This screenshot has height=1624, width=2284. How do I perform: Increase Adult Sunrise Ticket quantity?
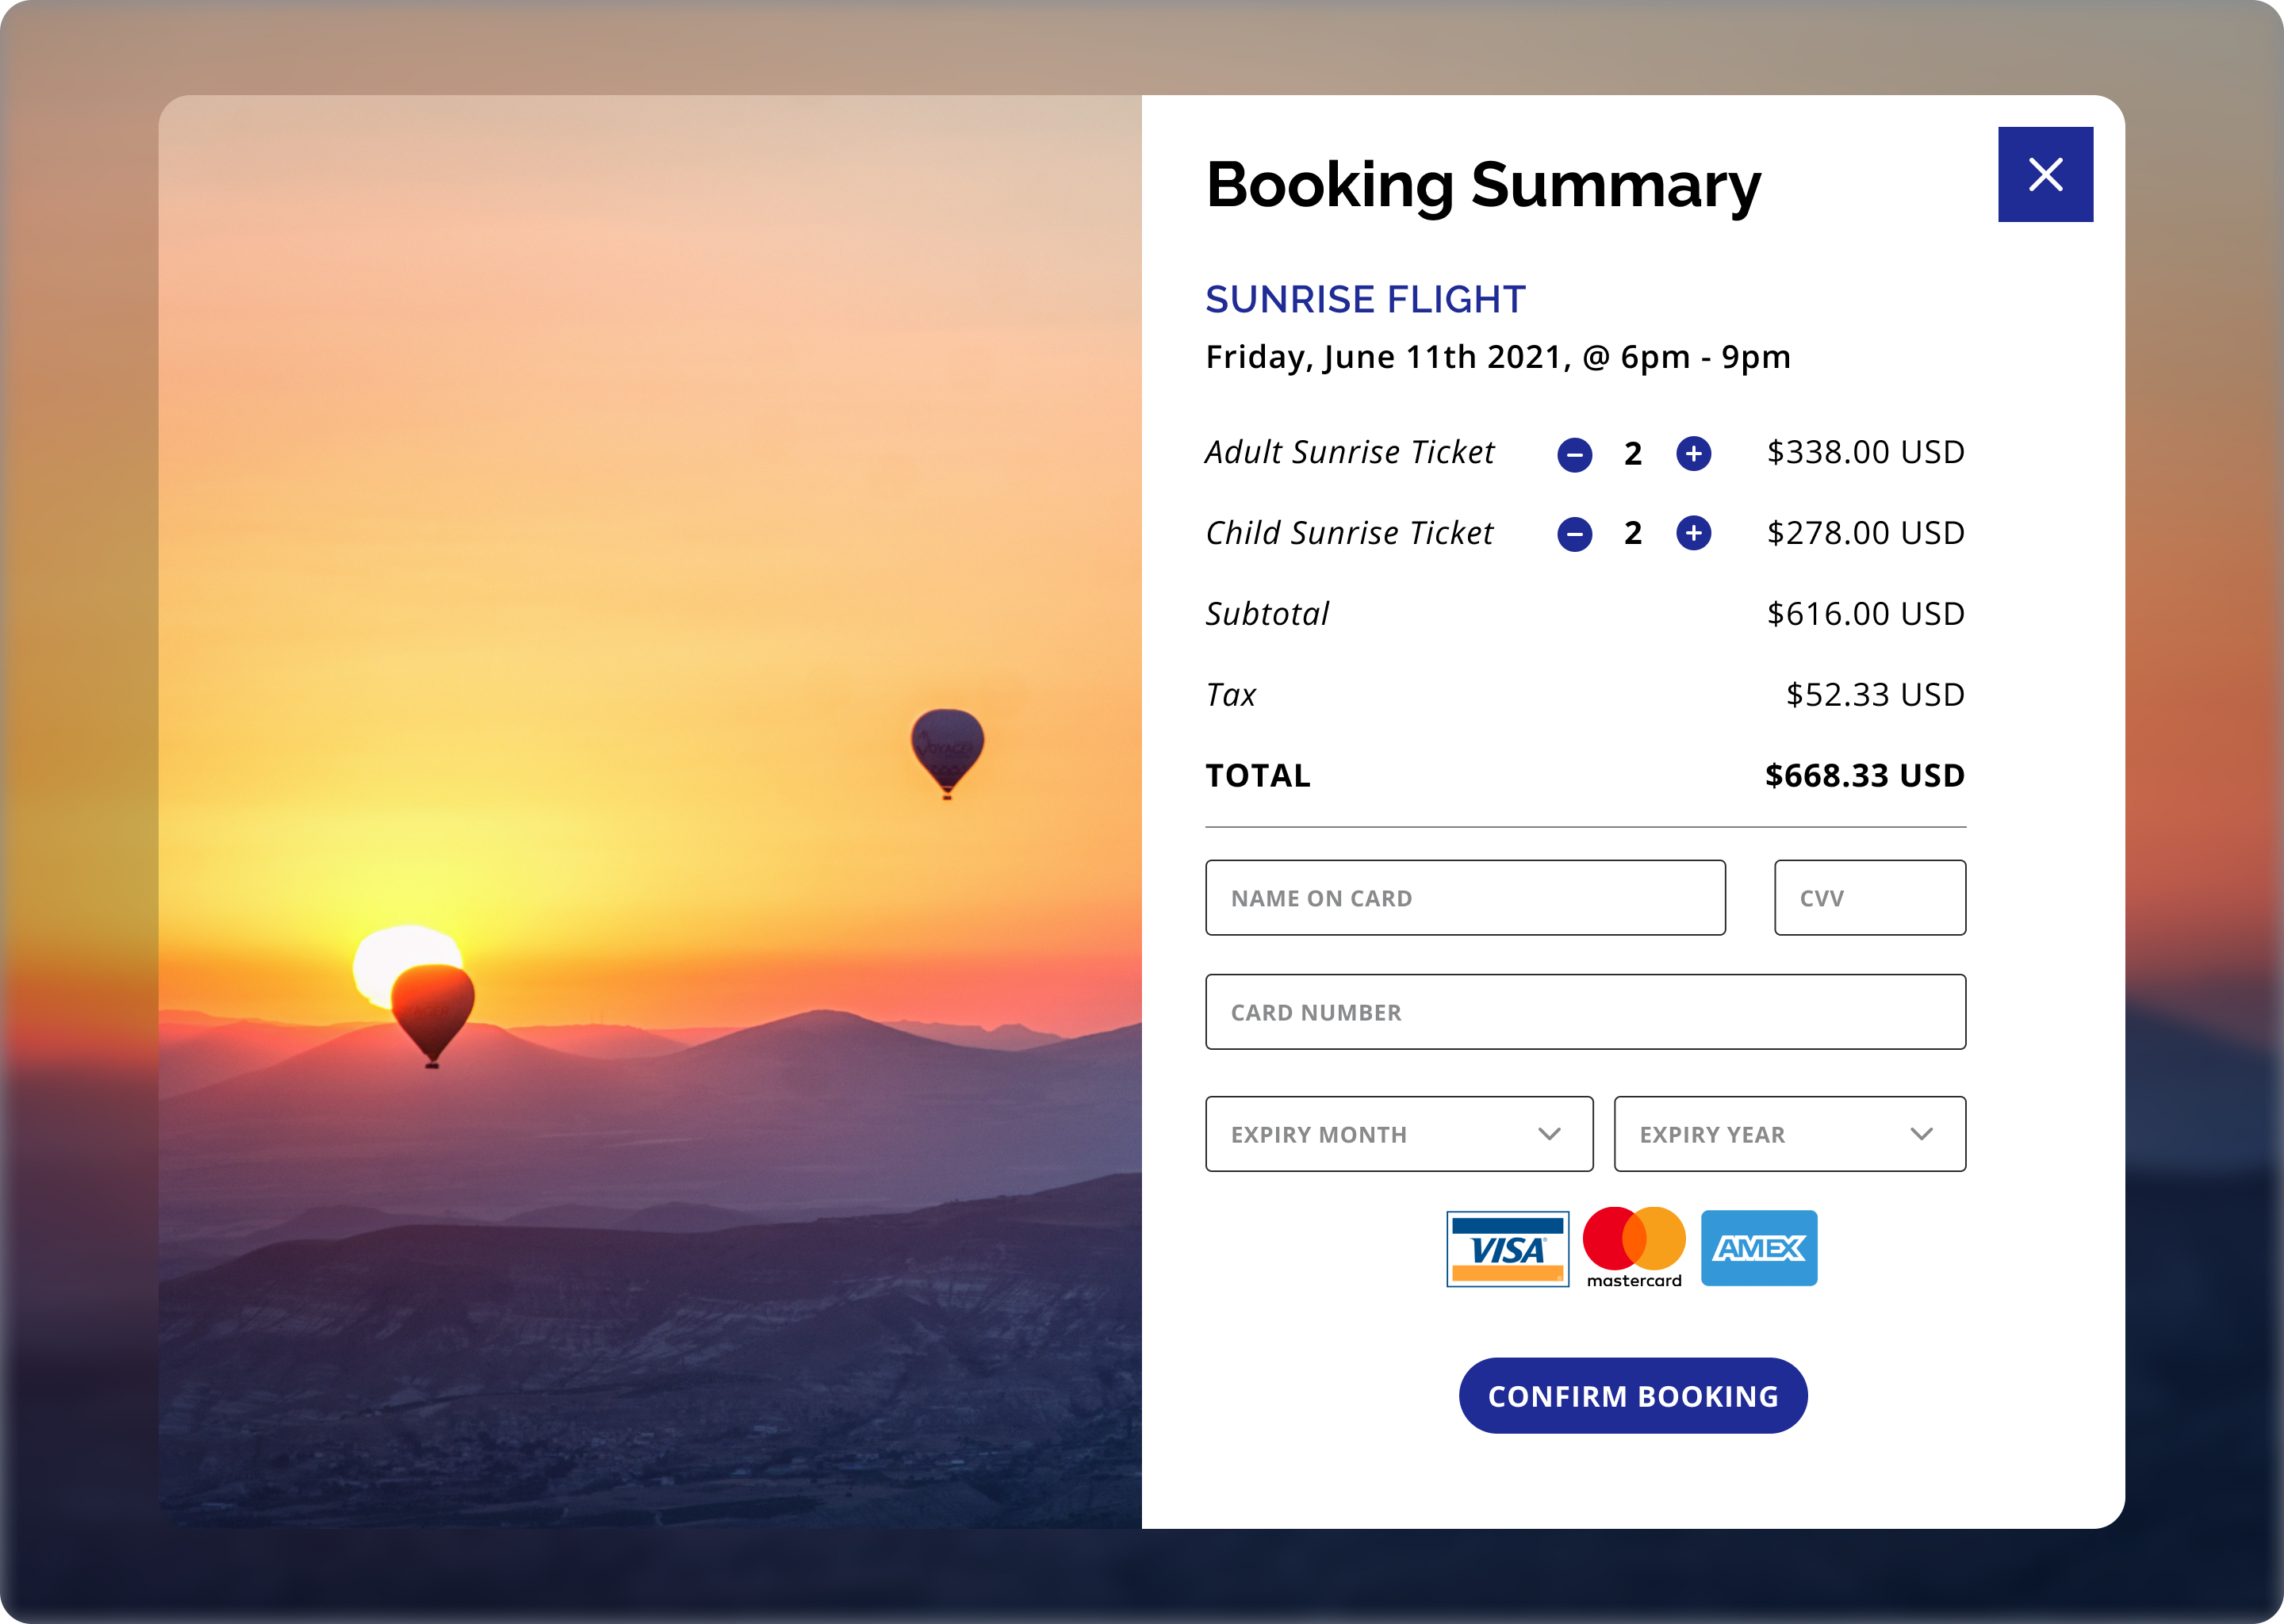(1693, 454)
